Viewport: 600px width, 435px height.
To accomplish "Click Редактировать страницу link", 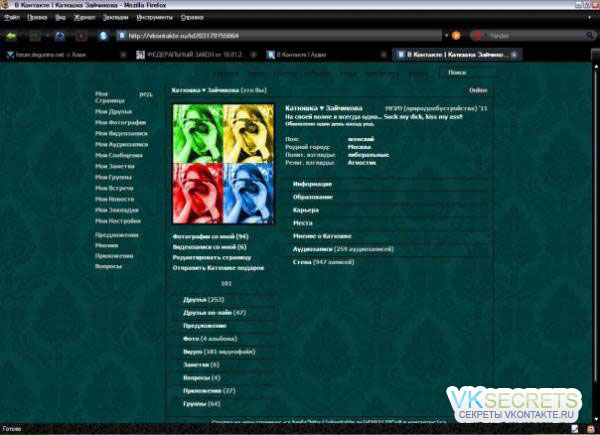I will click(x=212, y=257).
